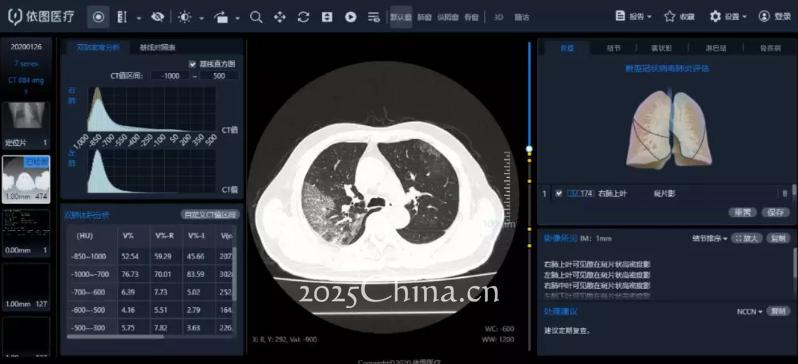798x364 pixels.
Task: Open the 设置 settings dropdown
Action: (728, 16)
